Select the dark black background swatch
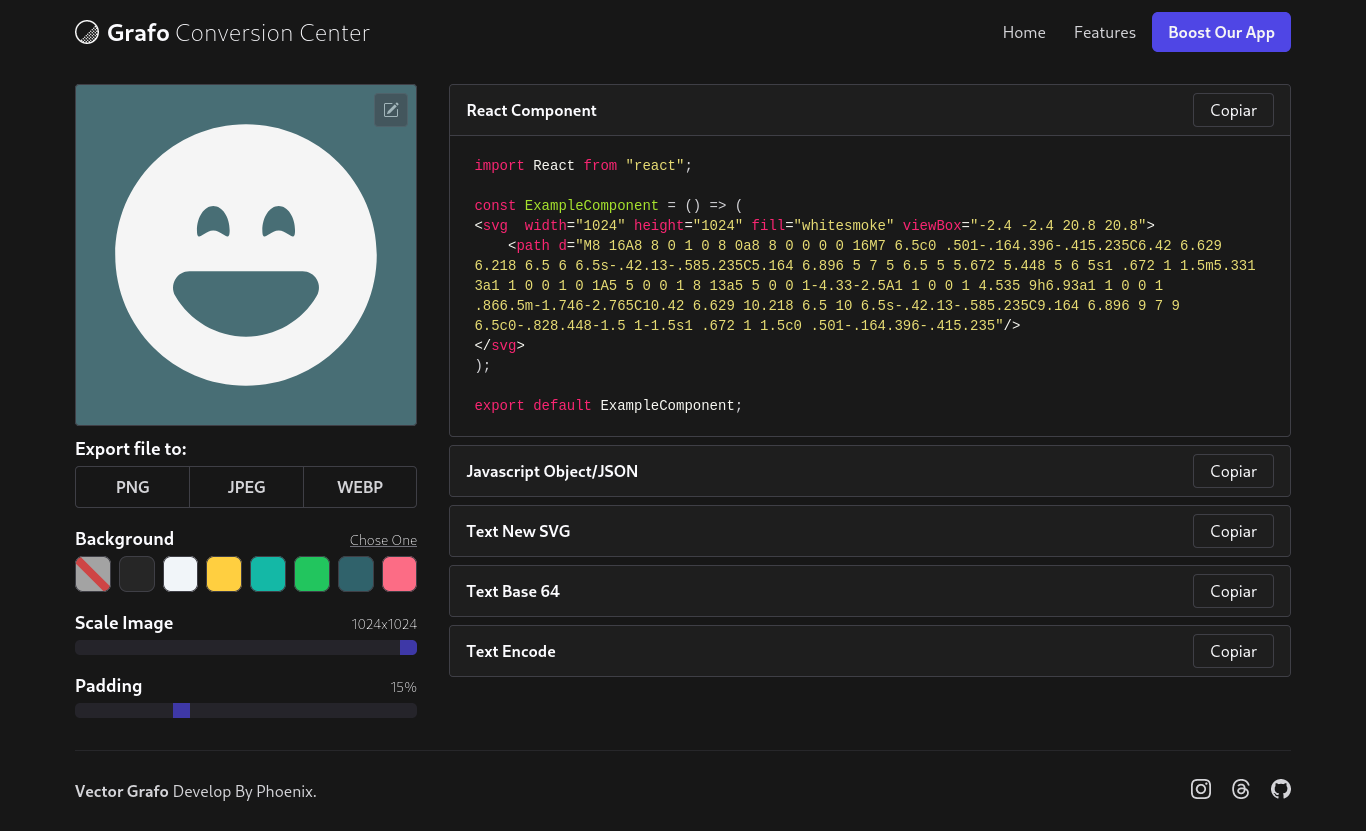Viewport: 1366px width, 831px height. pyautogui.click(x=137, y=574)
